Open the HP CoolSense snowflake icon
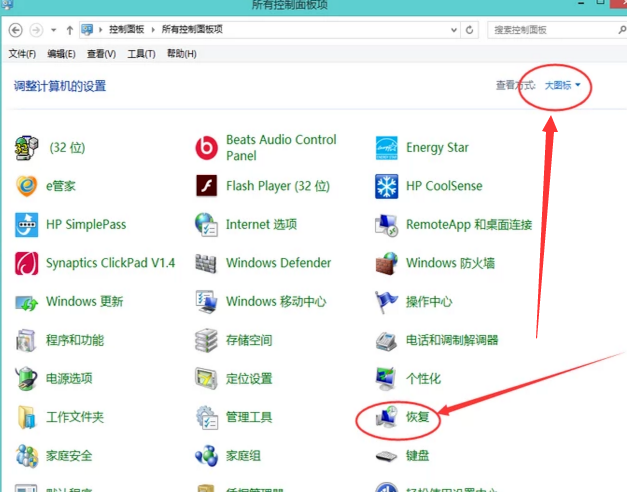Viewport: 627px width, 492px height. pos(387,186)
